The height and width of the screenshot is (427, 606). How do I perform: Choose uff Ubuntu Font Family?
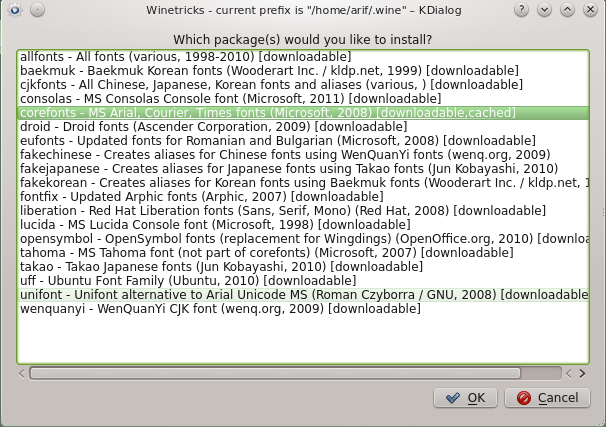click(x=303, y=281)
